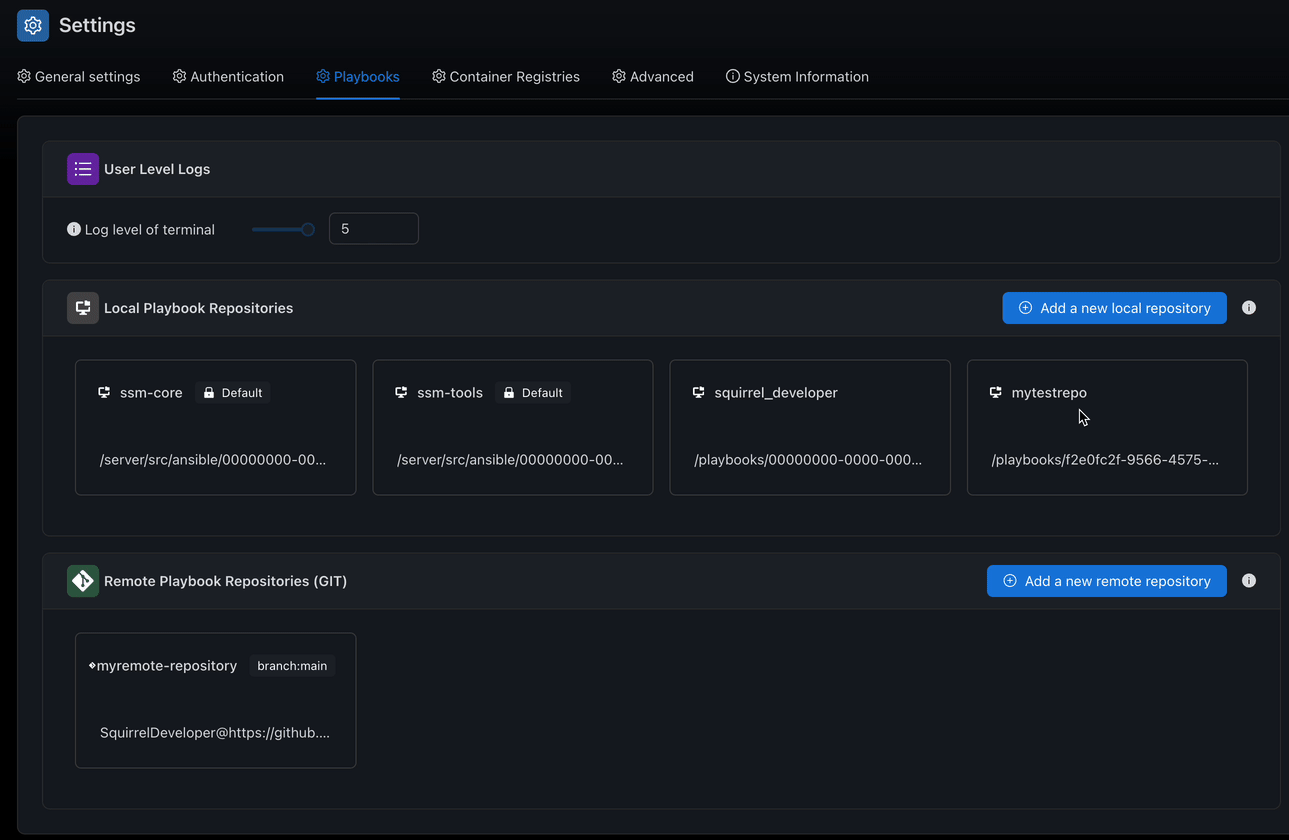Click the computer icon on squirrel_developer card

click(698, 392)
